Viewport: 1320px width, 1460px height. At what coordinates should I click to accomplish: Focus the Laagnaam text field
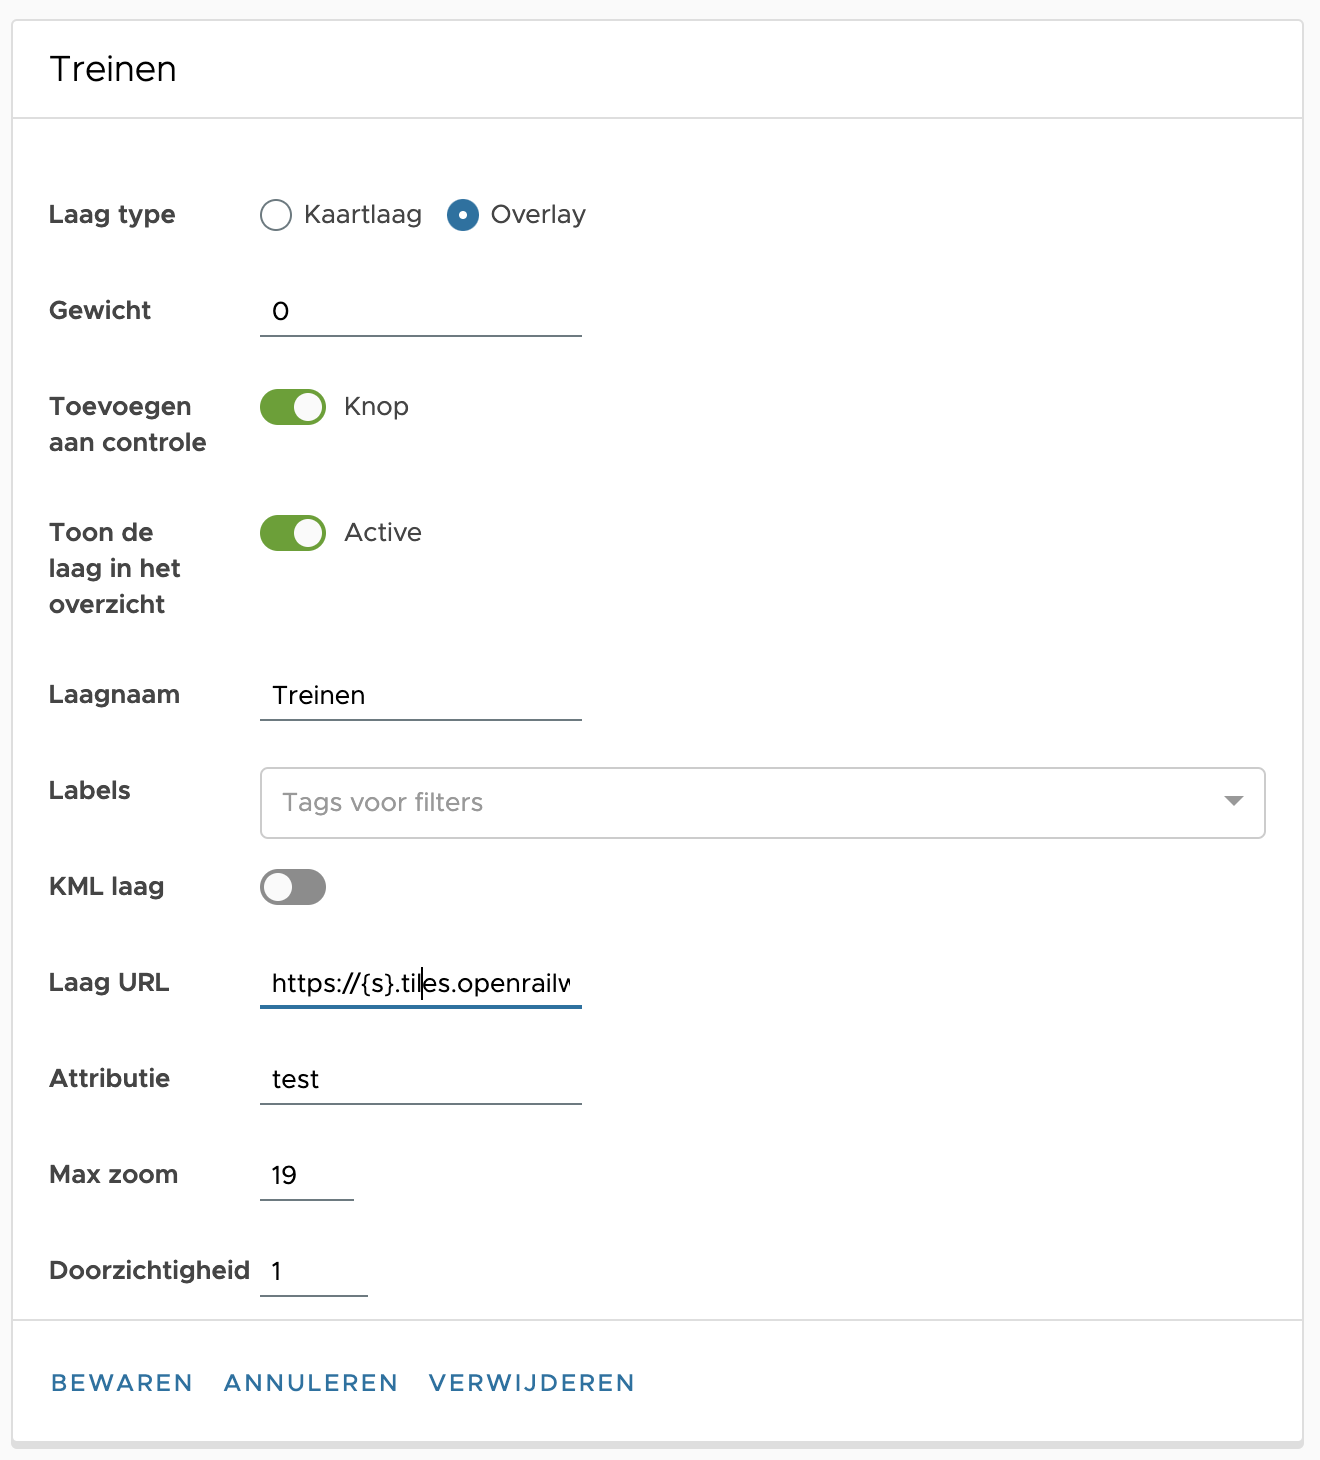(x=420, y=695)
